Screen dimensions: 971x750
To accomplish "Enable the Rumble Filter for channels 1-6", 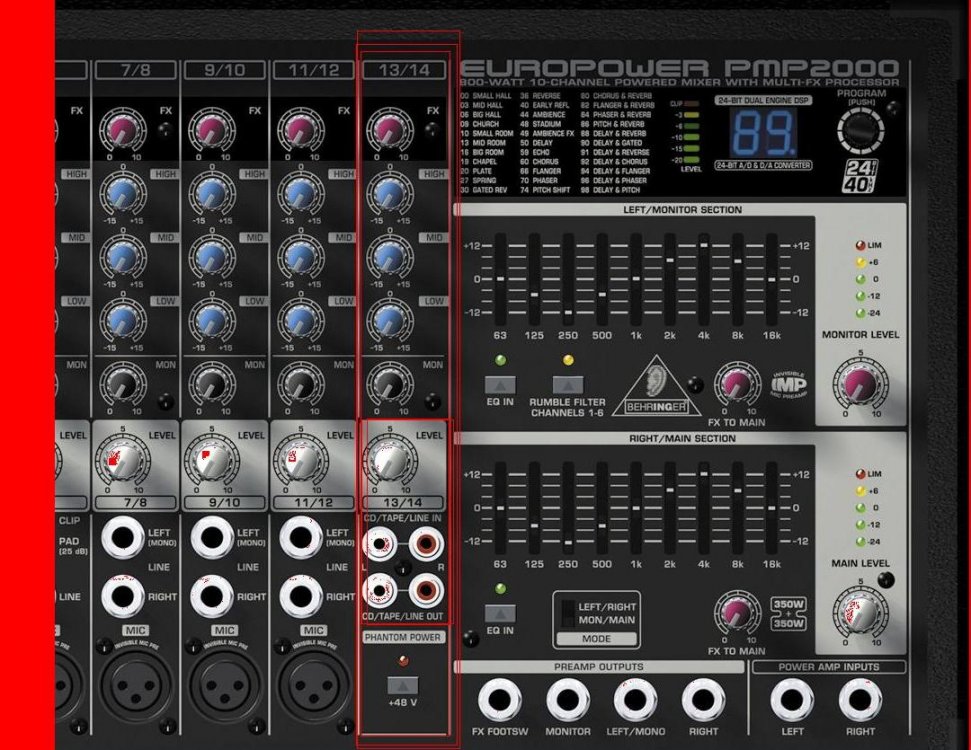I will (x=568, y=385).
